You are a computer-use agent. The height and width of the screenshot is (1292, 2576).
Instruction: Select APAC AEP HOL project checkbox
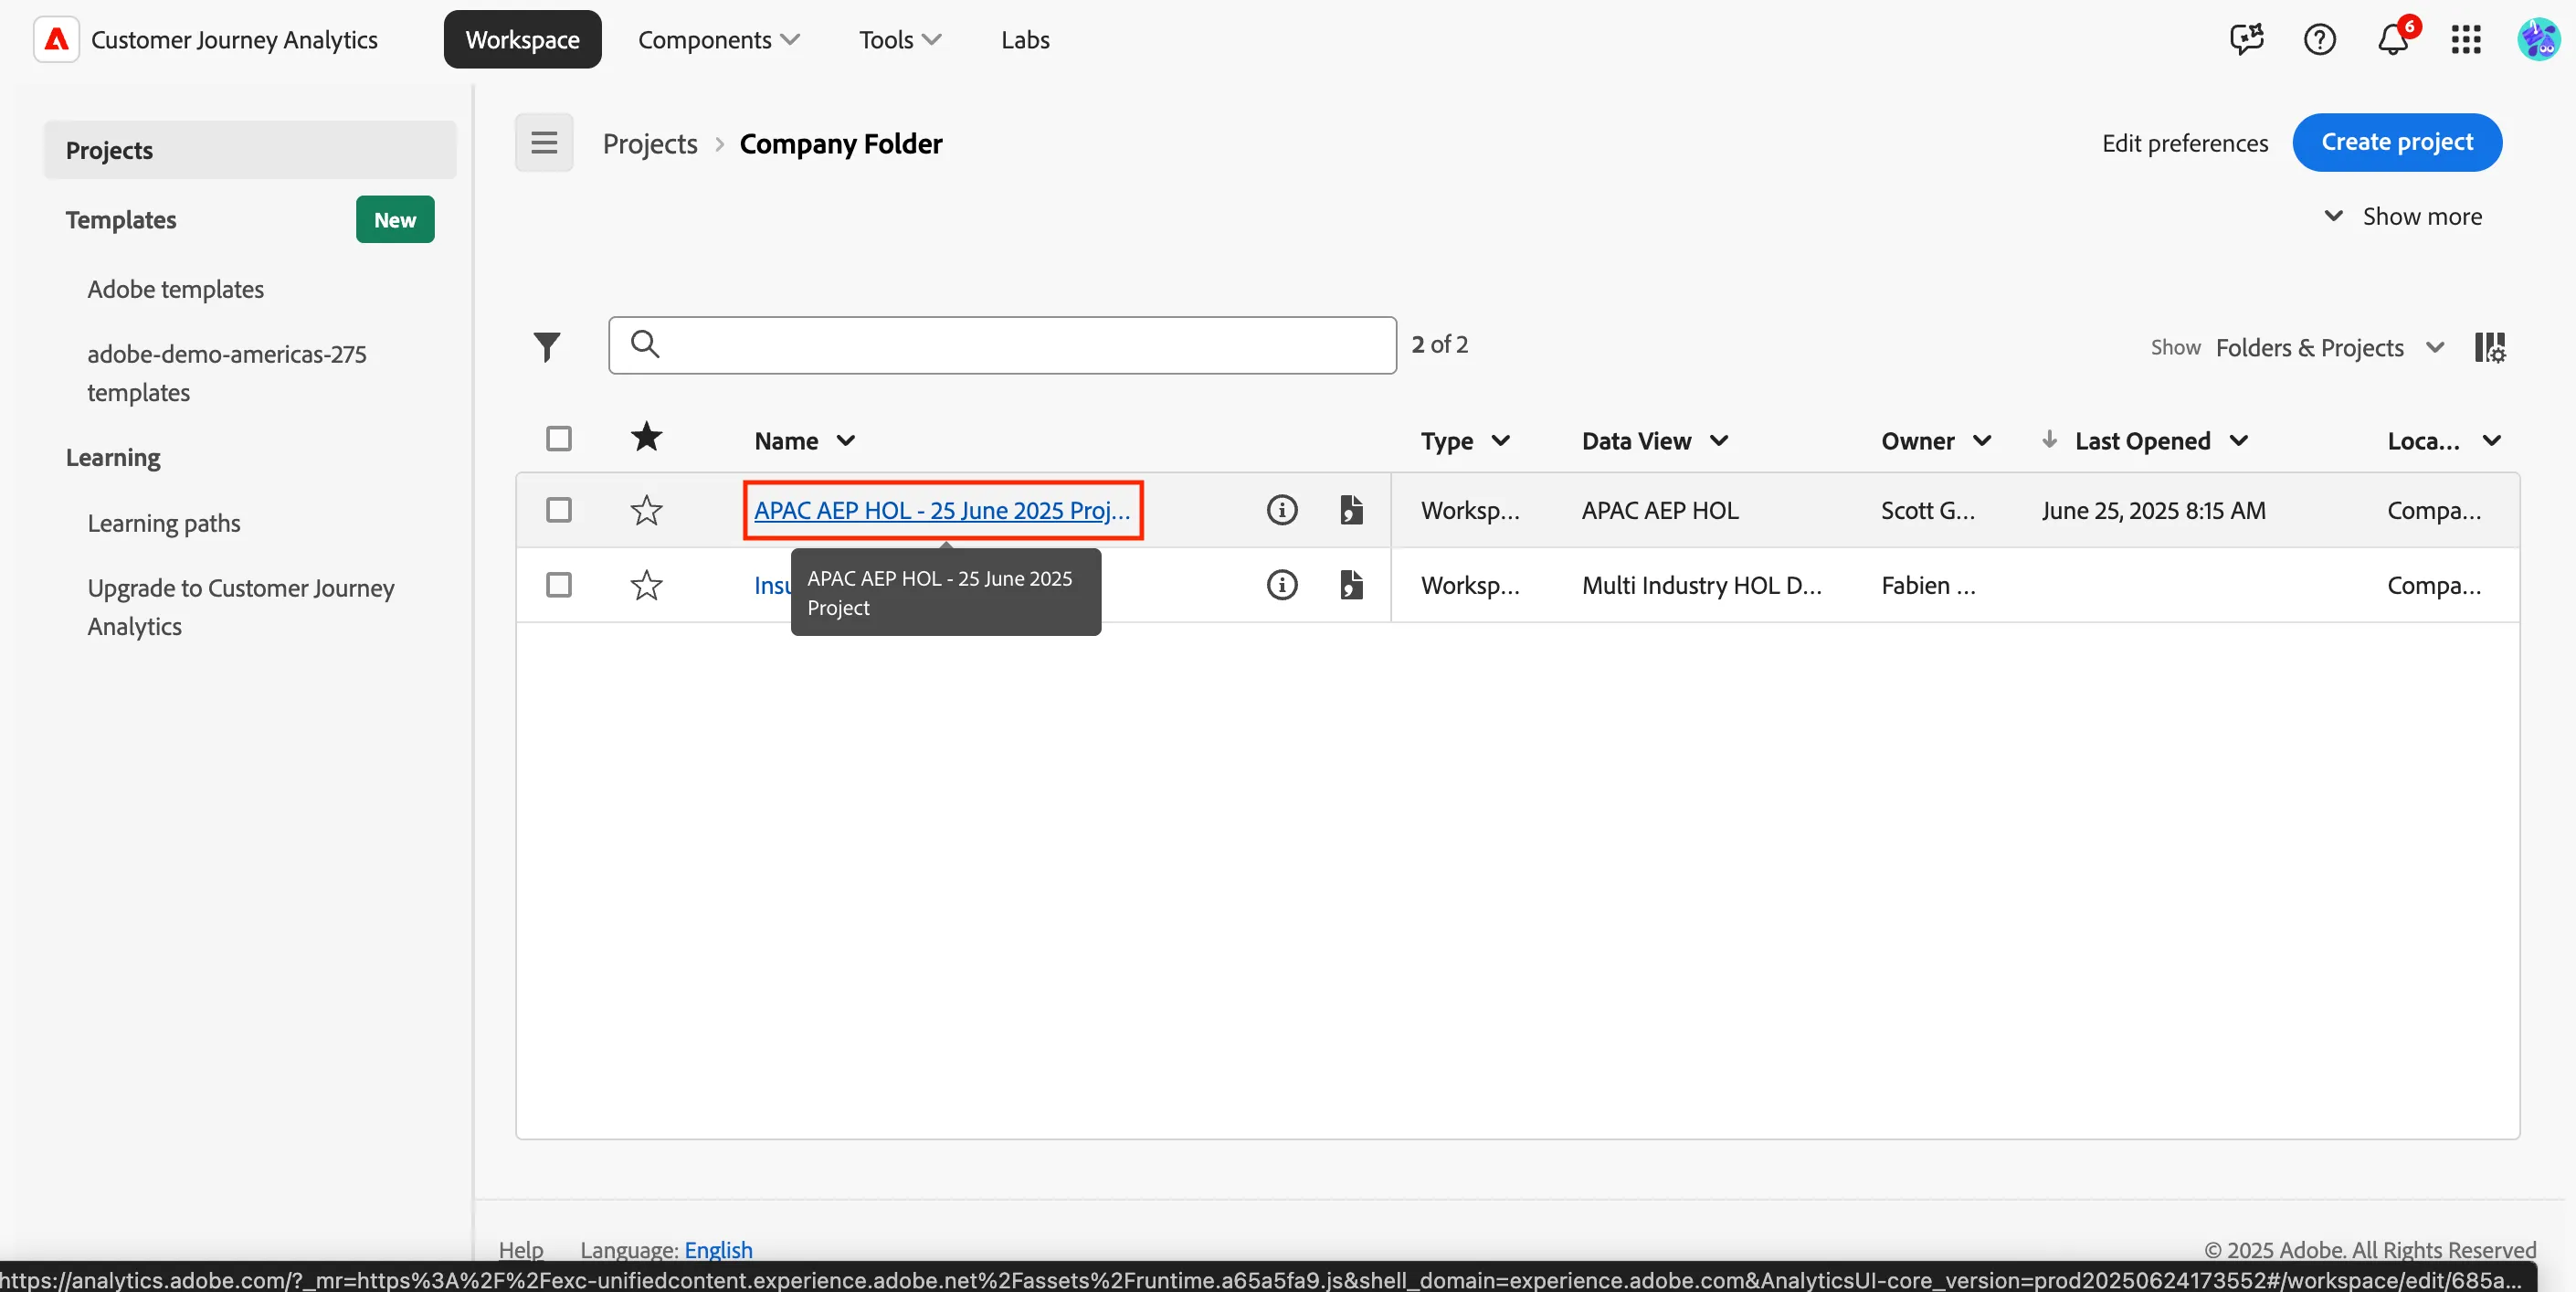(x=559, y=510)
